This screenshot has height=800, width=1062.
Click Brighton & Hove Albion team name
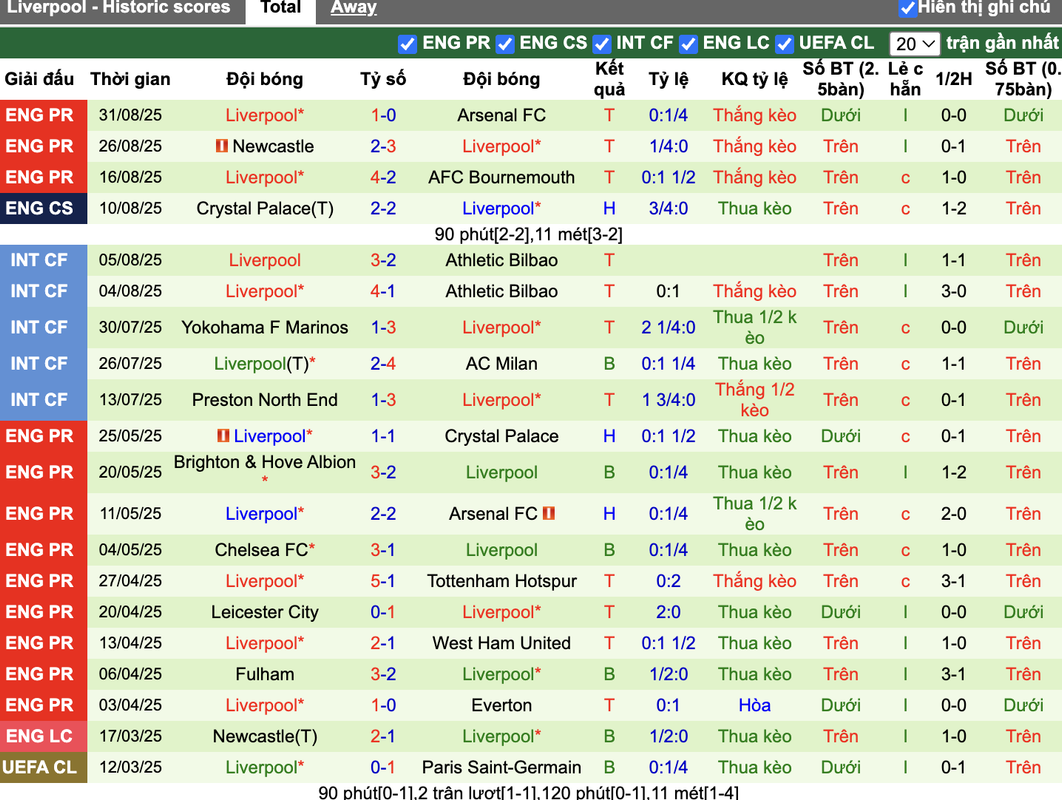point(265,462)
